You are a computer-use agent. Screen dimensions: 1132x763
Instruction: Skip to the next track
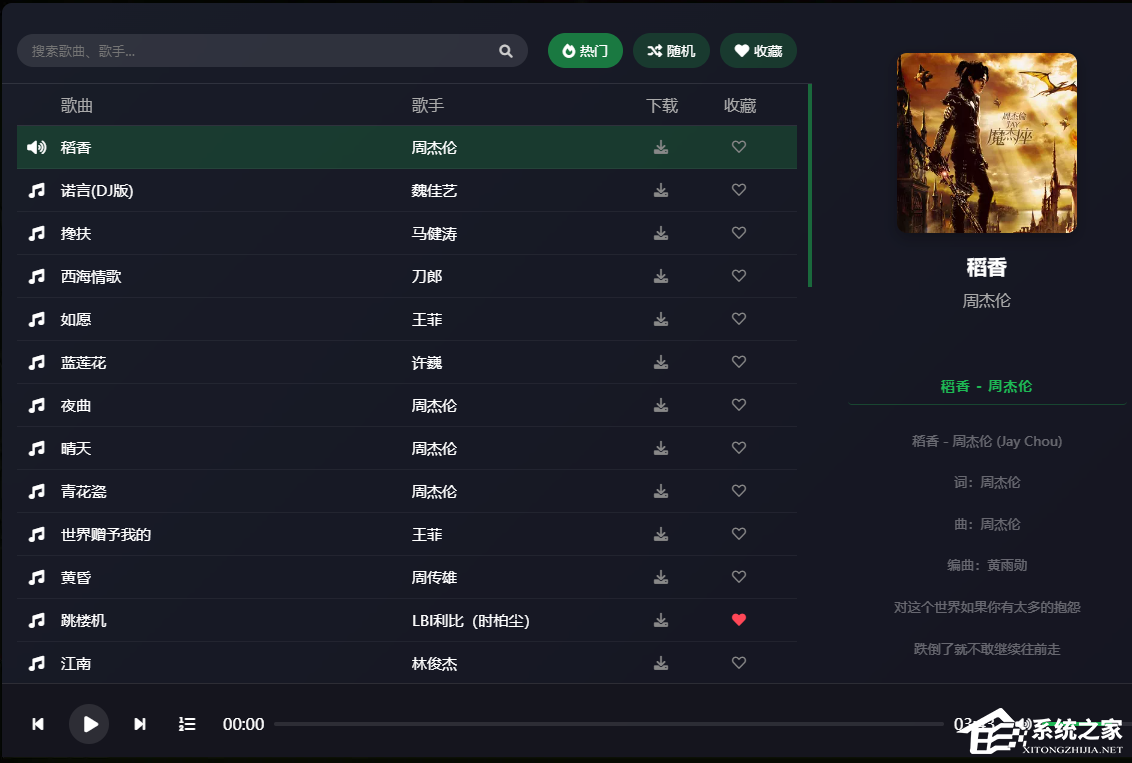tap(139, 724)
